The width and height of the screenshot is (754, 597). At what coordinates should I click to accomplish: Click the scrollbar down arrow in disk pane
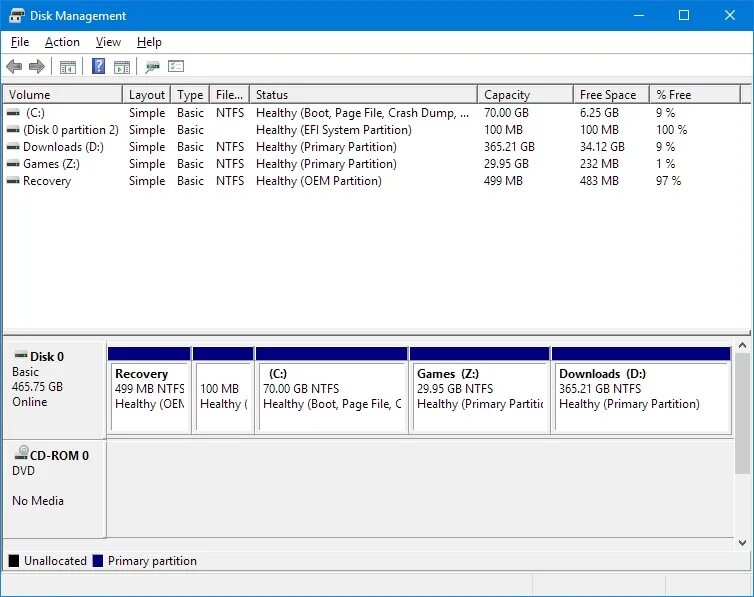(x=742, y=543)
